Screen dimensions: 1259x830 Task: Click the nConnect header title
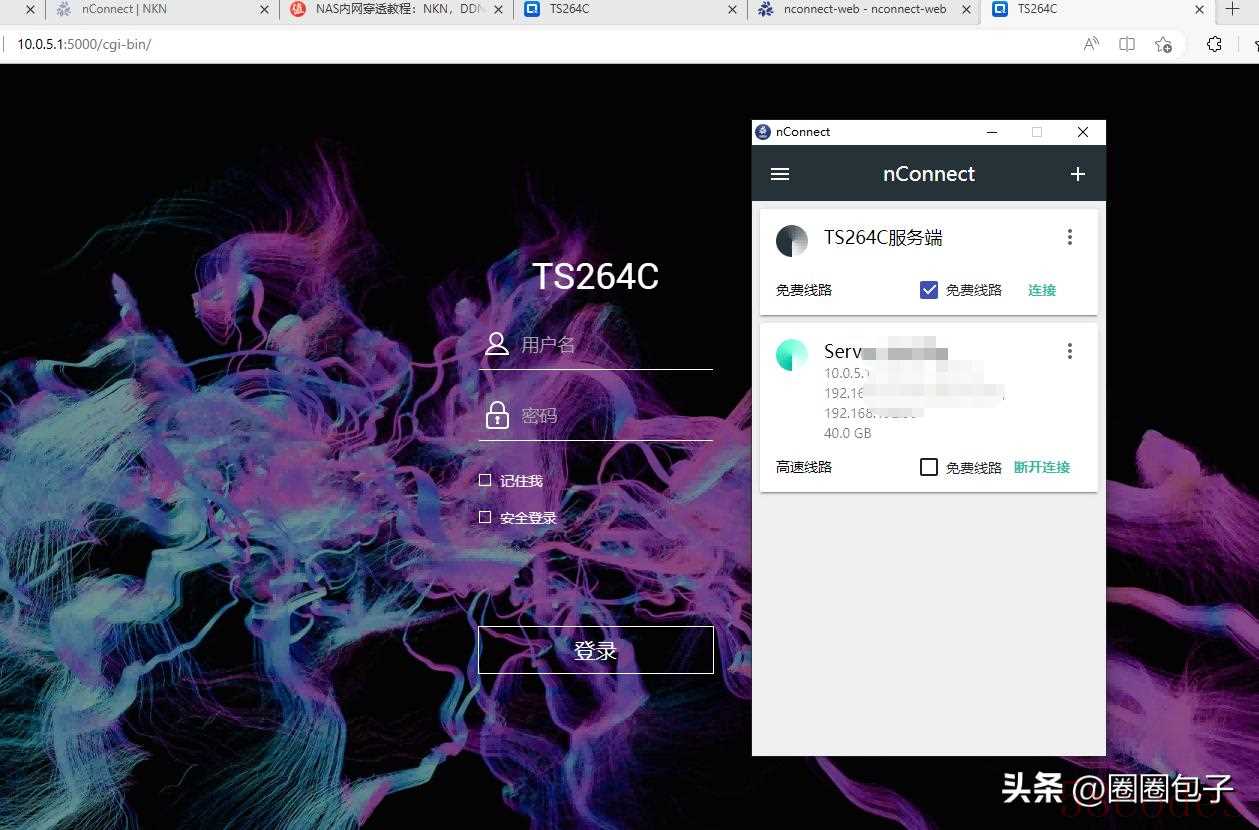pos(929,174)
